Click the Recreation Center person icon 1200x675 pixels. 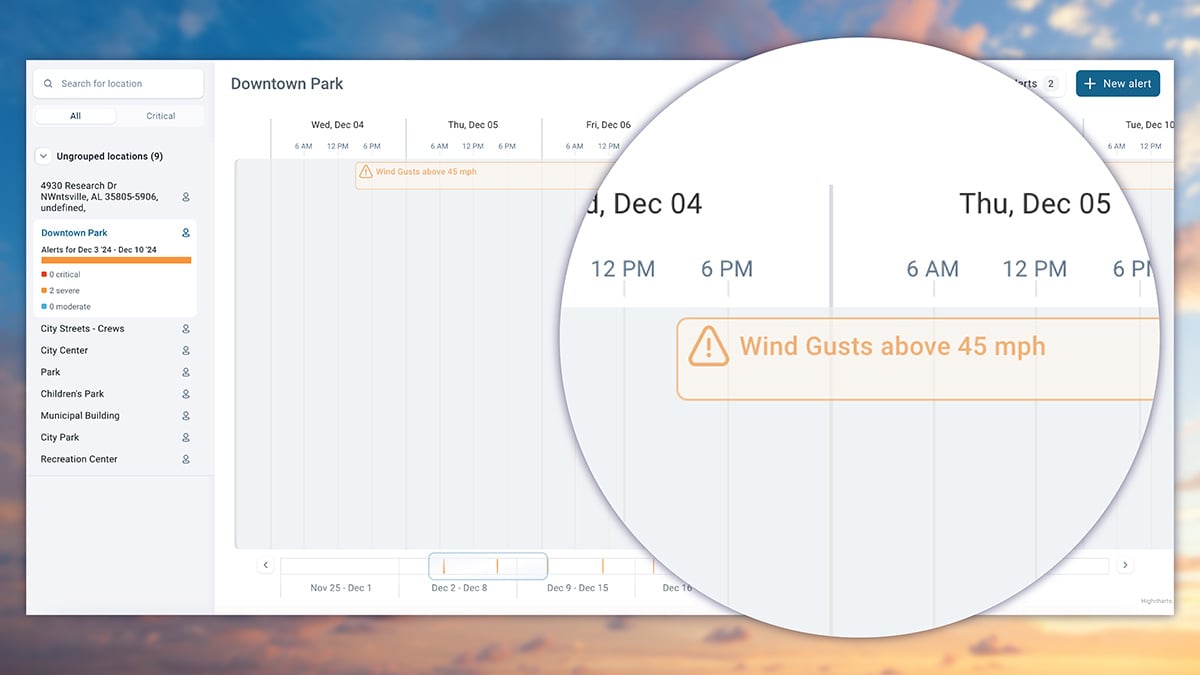tap(186, 460)
